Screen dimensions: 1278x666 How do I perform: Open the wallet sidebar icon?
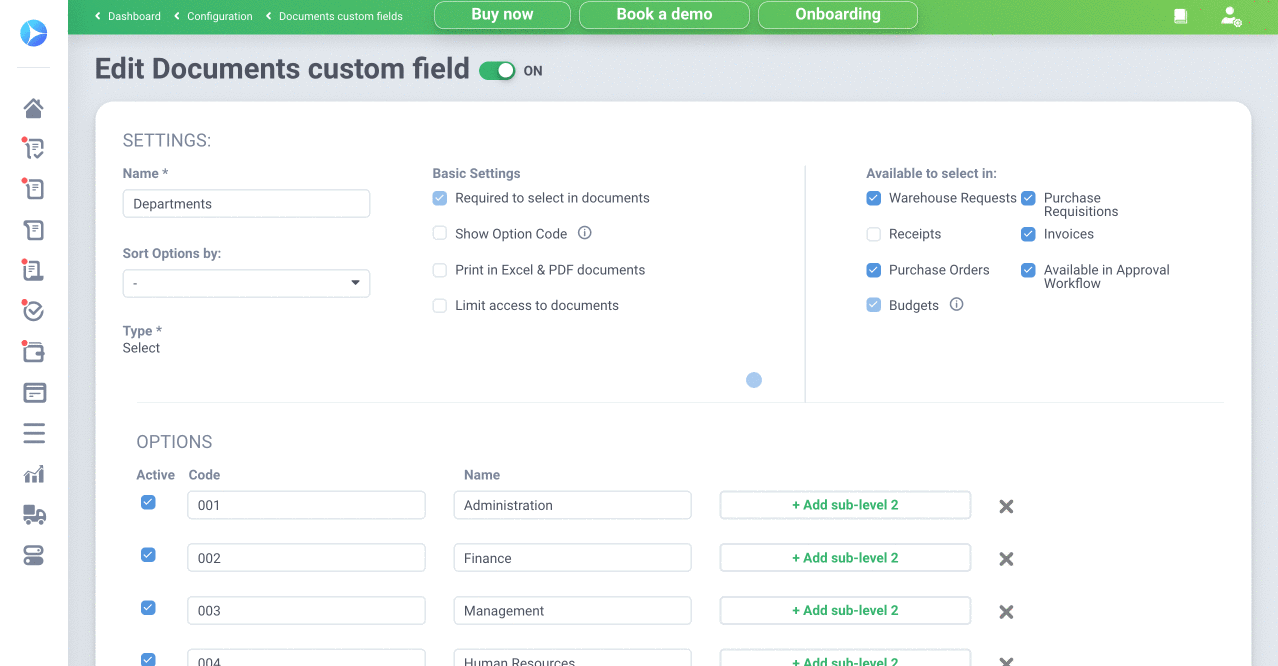34,352
